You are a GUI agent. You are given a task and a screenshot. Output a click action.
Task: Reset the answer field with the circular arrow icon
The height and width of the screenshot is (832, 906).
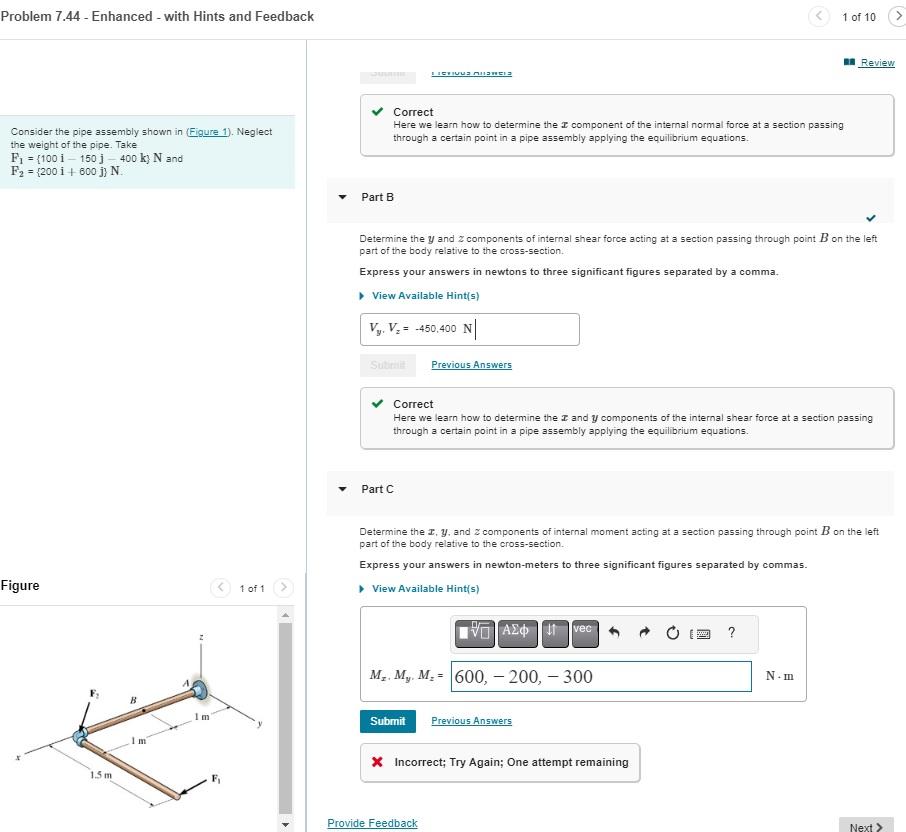pyautogui.click(x=672, y=631)
